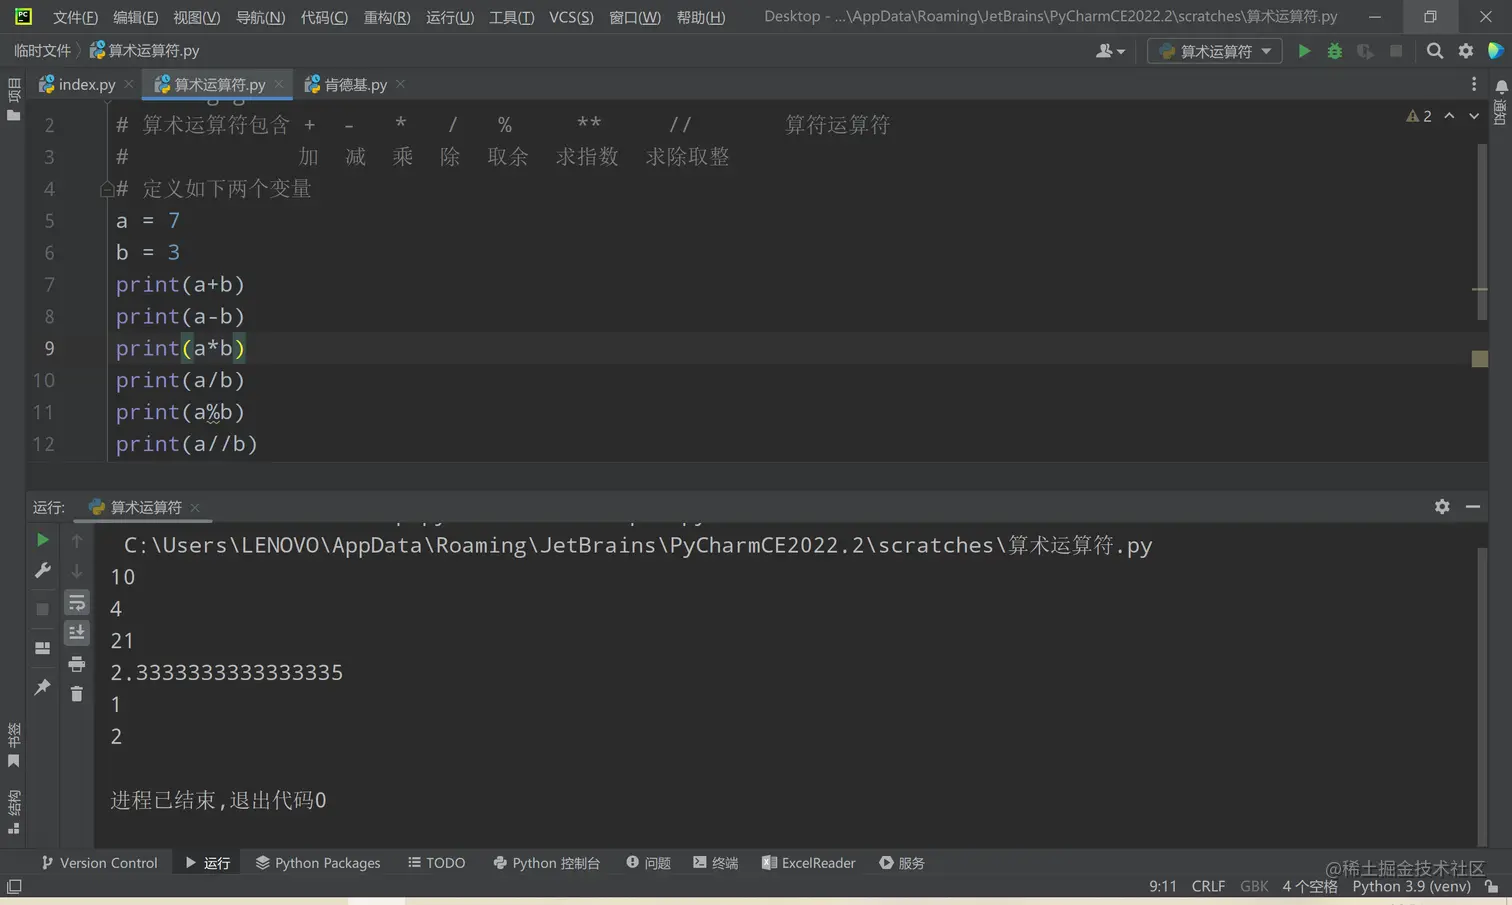Viewport: 1512px width, 905px height.
Task: Print the console output with the printer icon
Action: coord(77,664)
